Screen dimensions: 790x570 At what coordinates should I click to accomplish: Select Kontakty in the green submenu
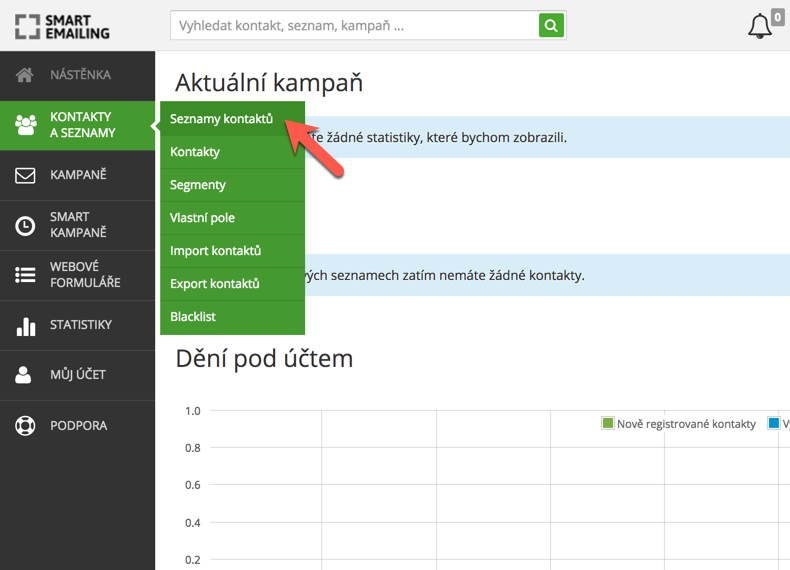tap(195, 152)
